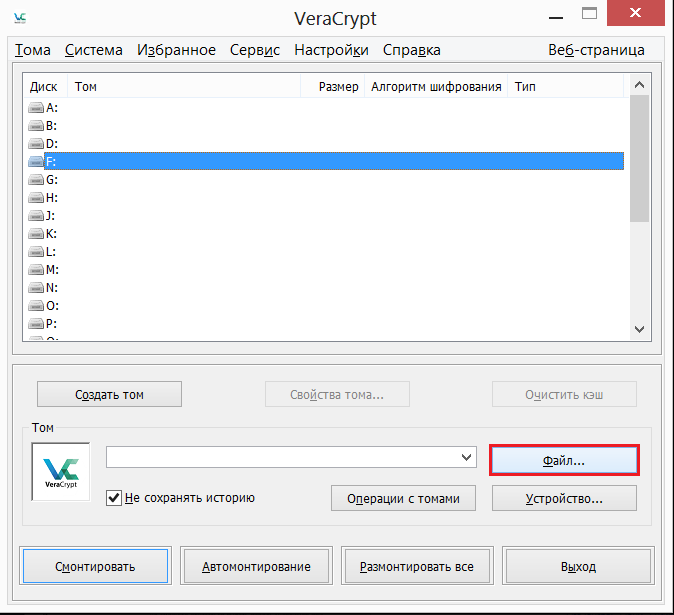Open the Веб-страница menu item

[596, 50]
